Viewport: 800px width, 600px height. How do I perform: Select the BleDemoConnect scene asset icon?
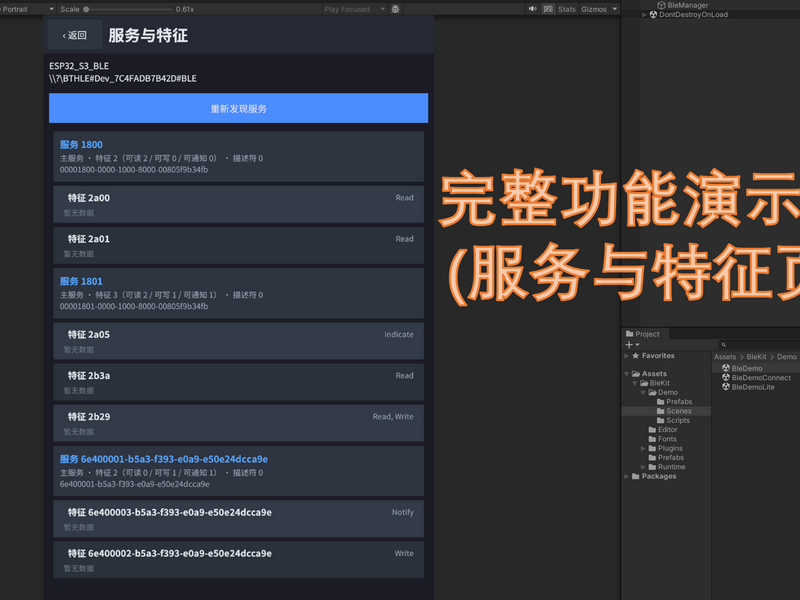726,378
